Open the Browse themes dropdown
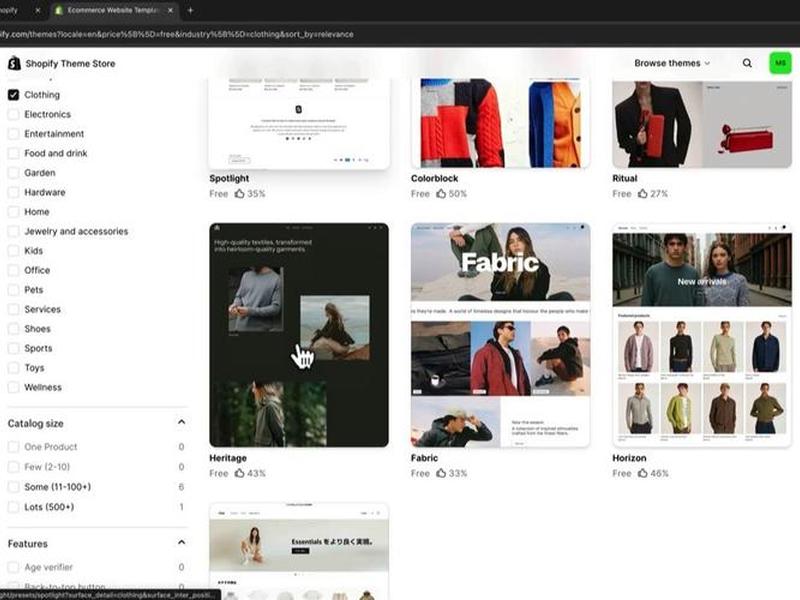The height and width of the screenshot is (600, 800). pyautogui.click(x=672, y=63)
